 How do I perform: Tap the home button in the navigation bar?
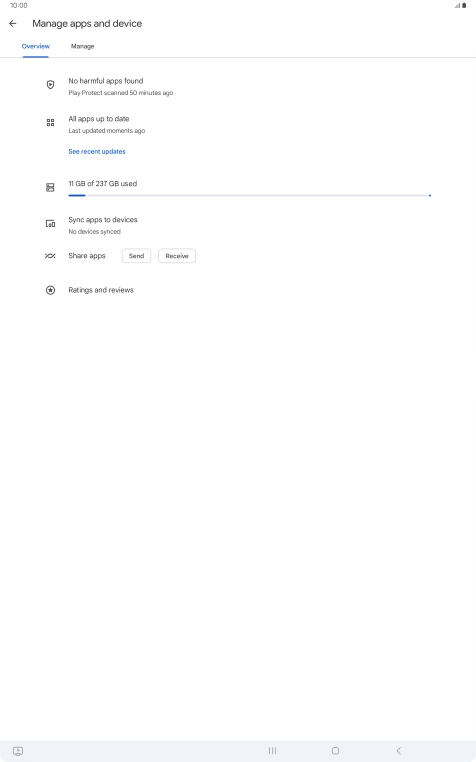pyautogui.click(x=335, y=751)
